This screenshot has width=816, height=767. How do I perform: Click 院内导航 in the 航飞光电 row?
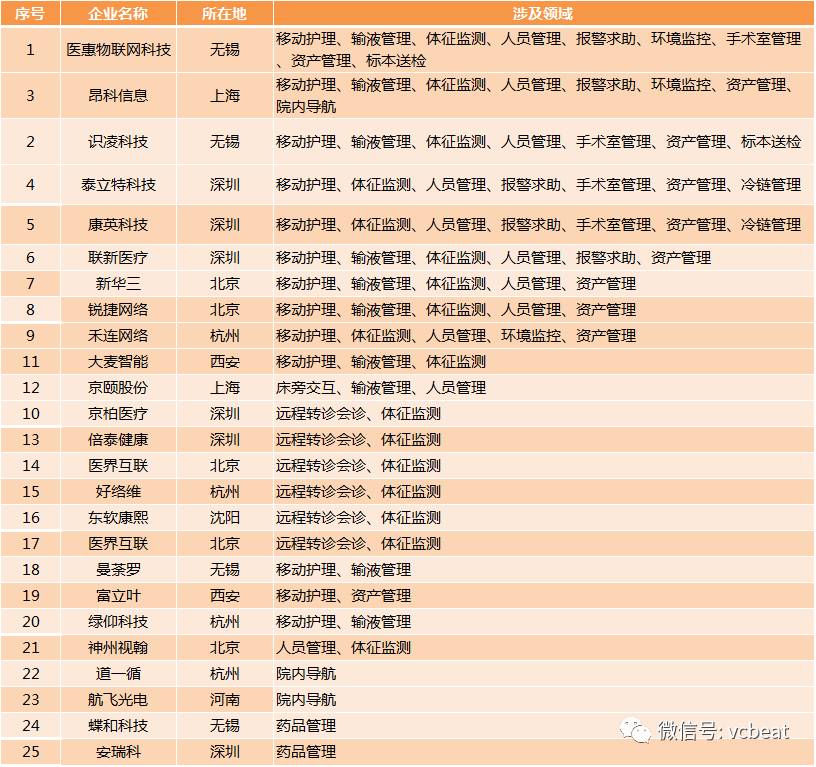[x=306, y=699]
